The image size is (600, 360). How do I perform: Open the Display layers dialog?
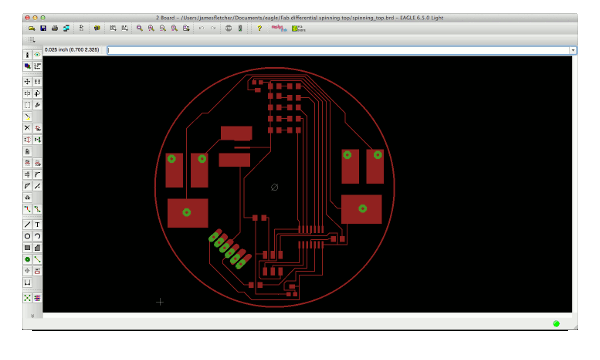(27, 66)
